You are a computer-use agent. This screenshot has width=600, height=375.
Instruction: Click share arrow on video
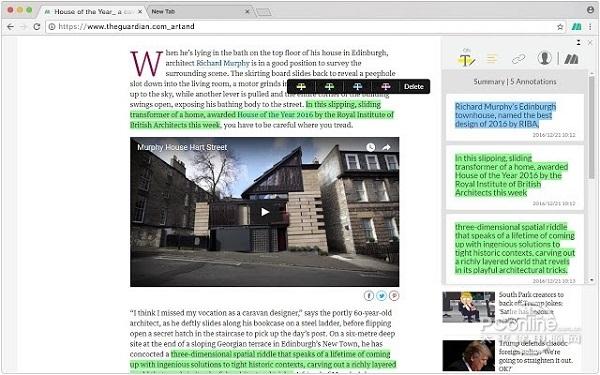(386, 147)
